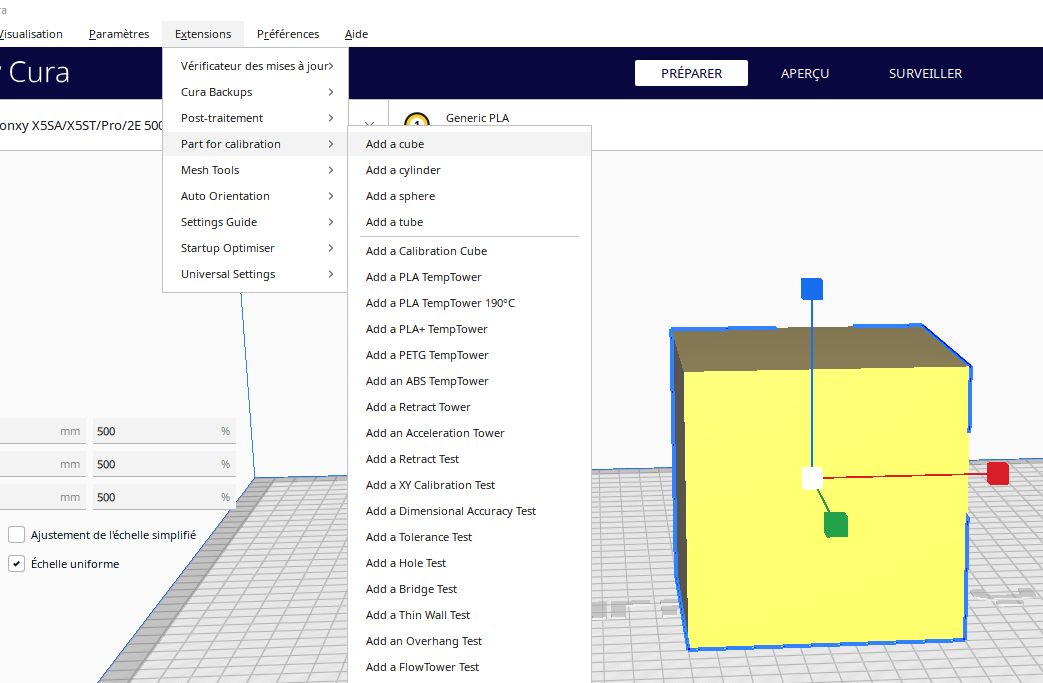The height and width of the screenshot is (683, 1043).
Task: Click the Y scale percentage field
Action: (x=164, y=464)
